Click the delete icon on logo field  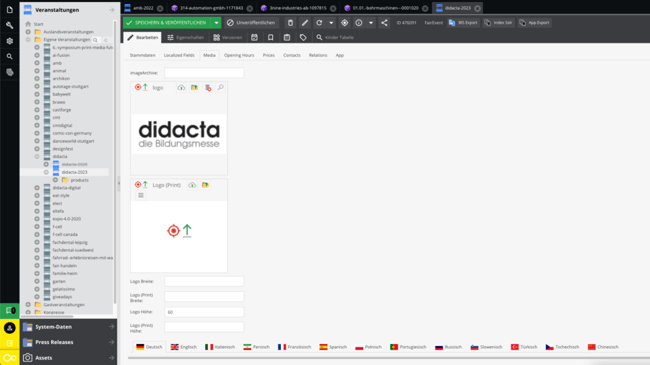click(208, 88)
